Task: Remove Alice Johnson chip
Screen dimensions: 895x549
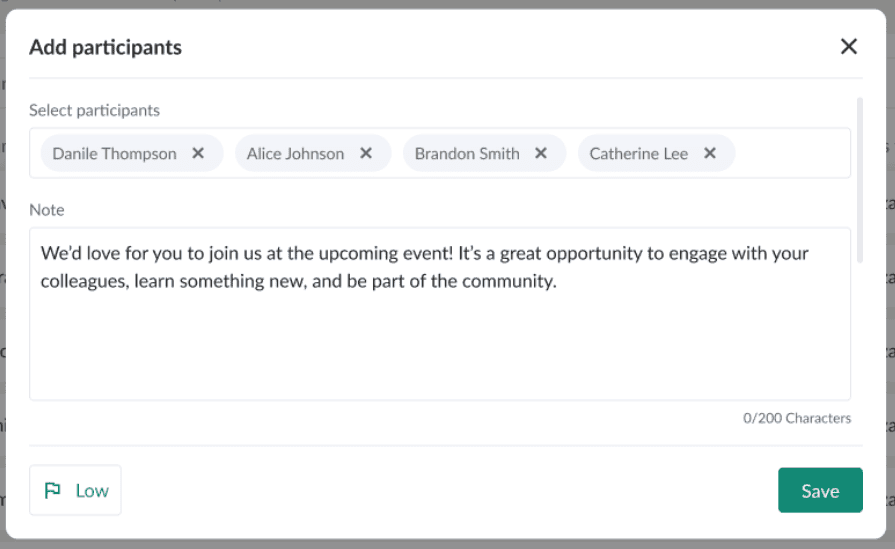Action: pos(366,154)
